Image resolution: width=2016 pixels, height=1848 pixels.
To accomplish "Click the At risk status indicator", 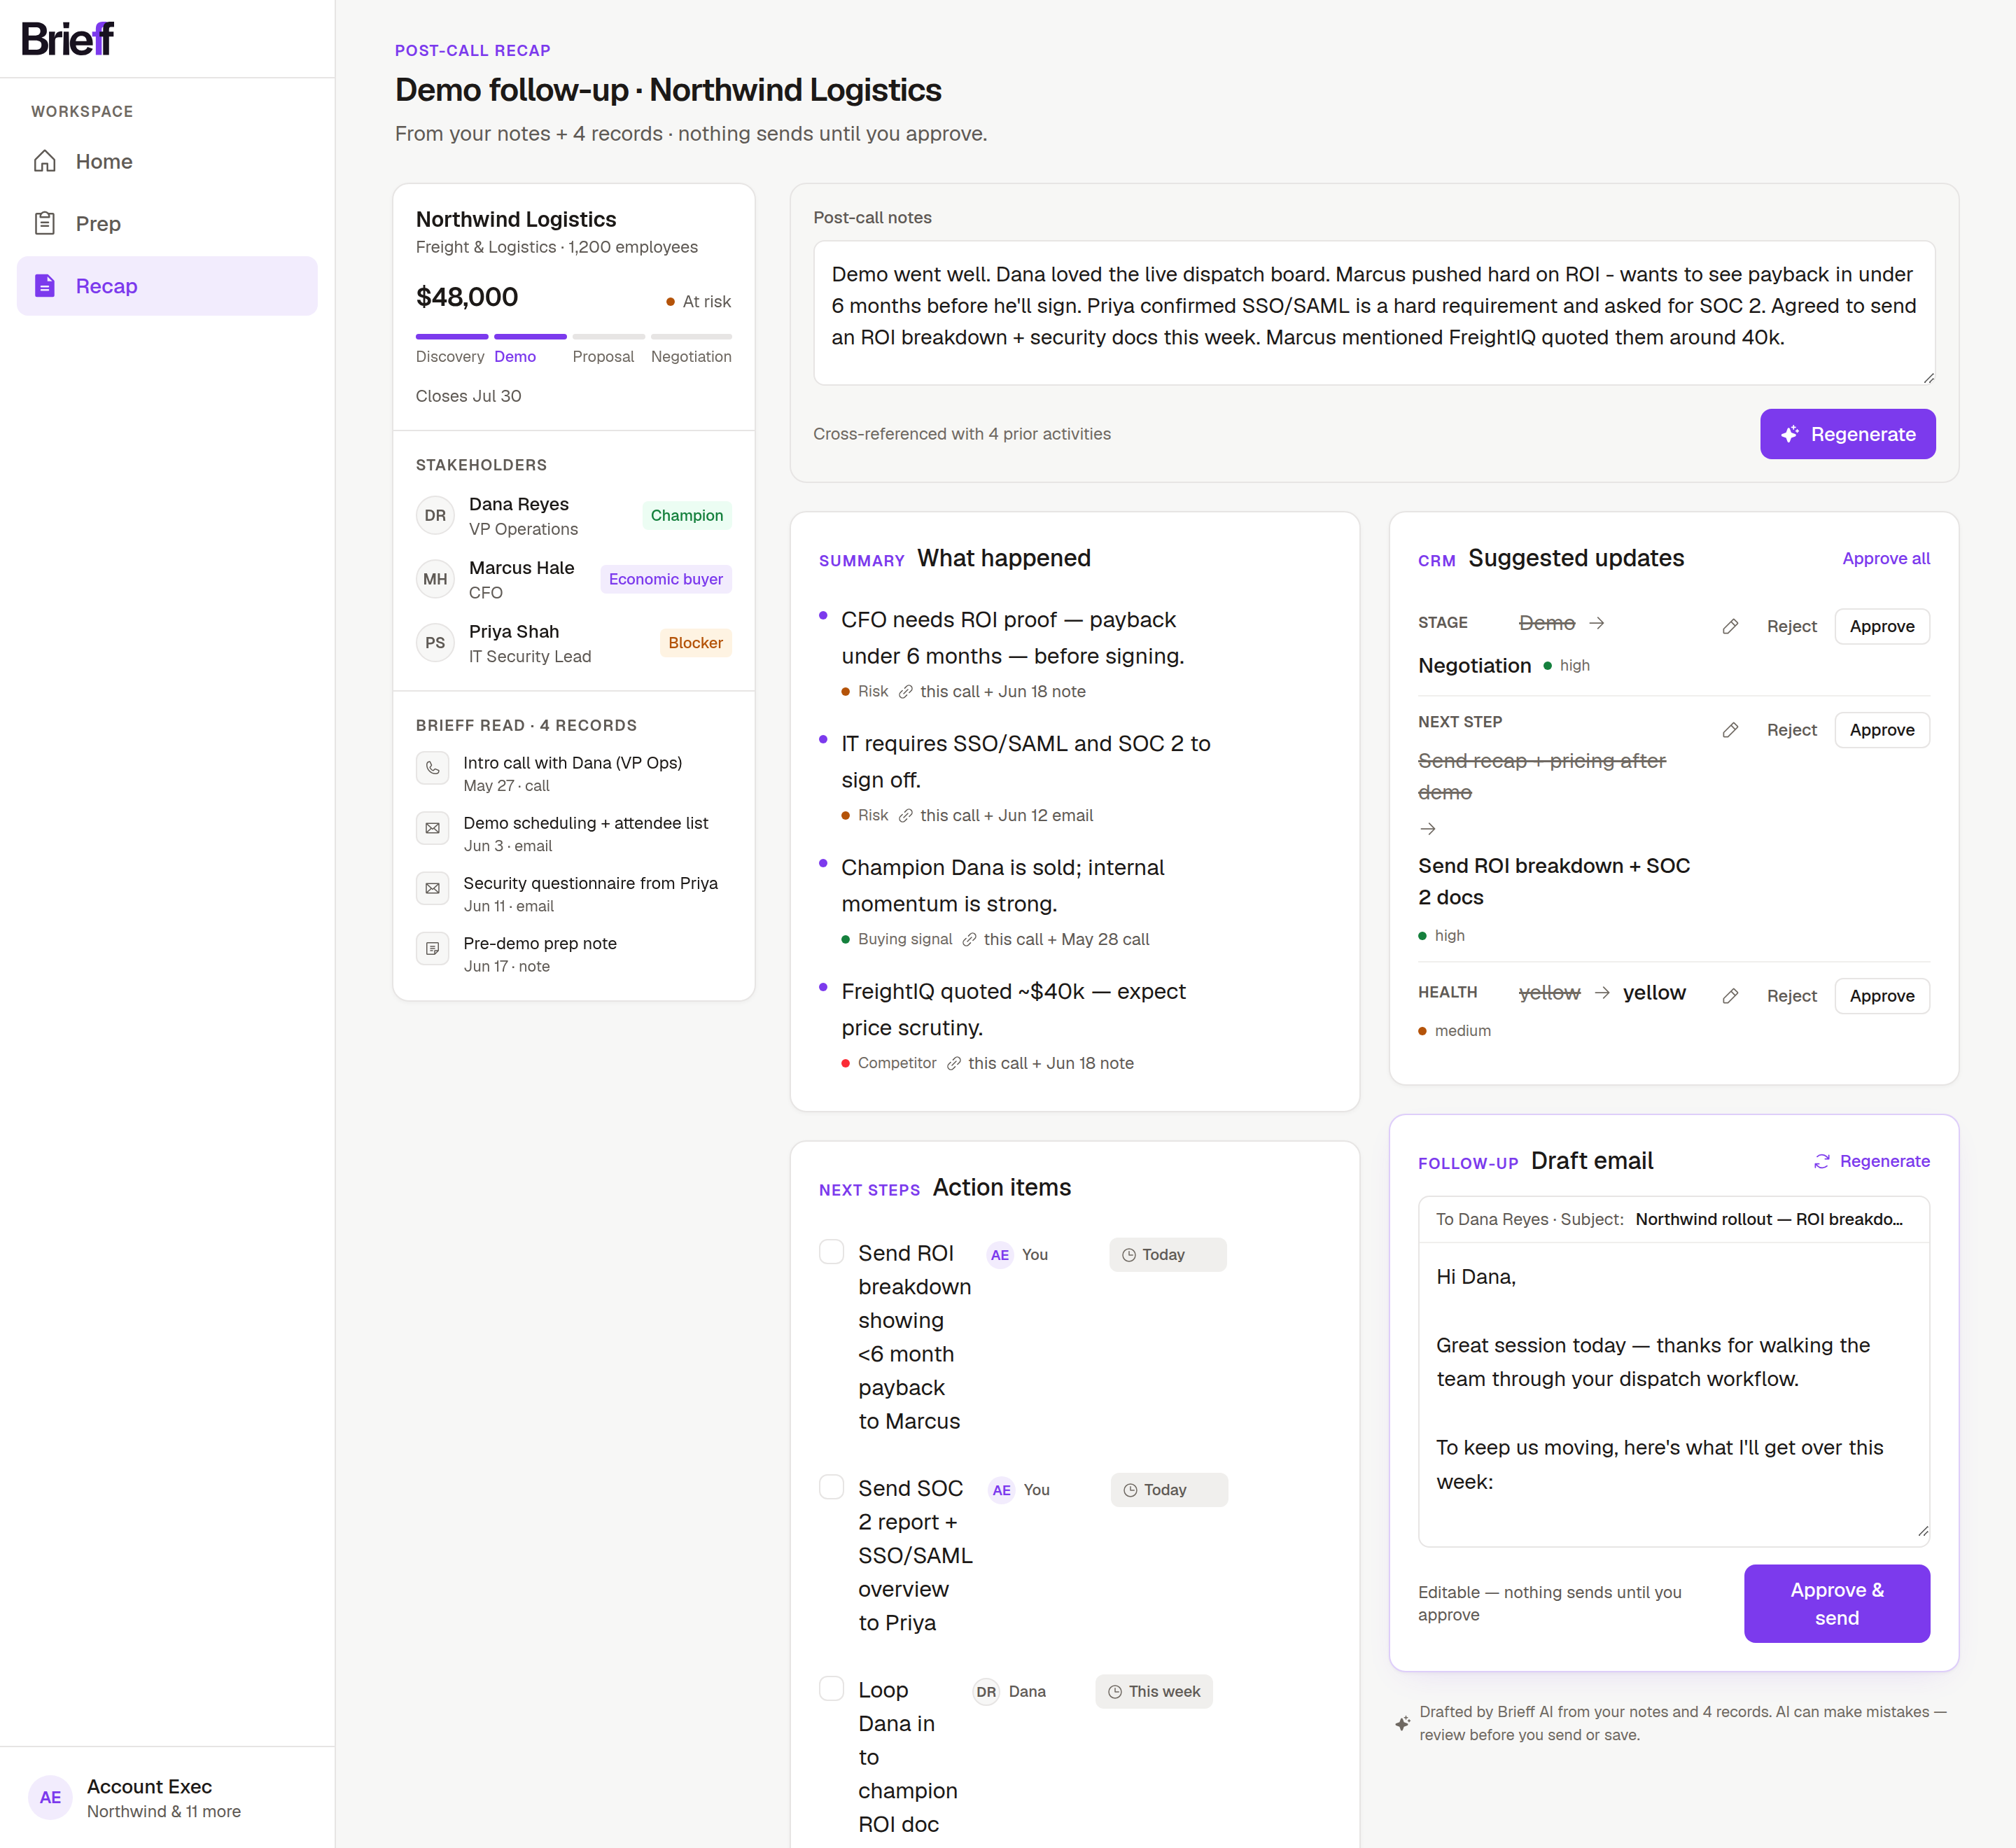I will tap(698, 301).
